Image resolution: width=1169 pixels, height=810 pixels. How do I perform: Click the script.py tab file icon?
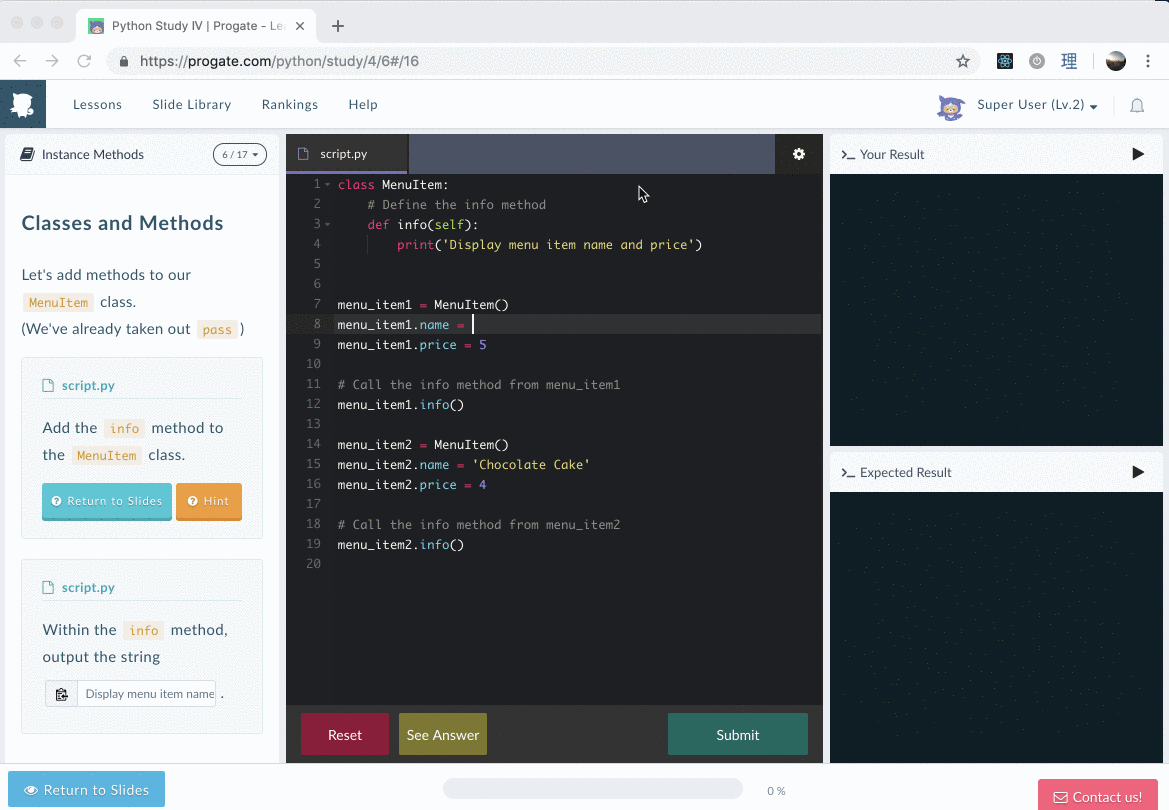click(x=303, y=154)
